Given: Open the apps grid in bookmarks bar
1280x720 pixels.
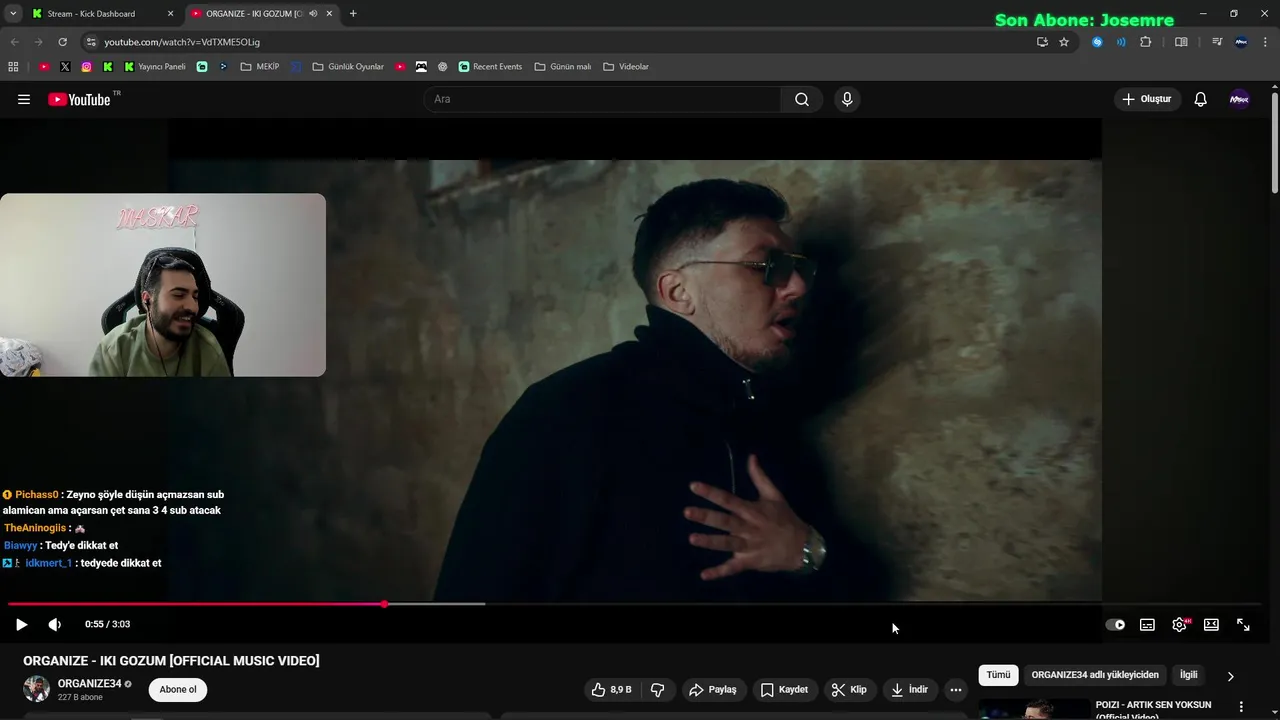Looking at the screenshot, I should 13,67.
